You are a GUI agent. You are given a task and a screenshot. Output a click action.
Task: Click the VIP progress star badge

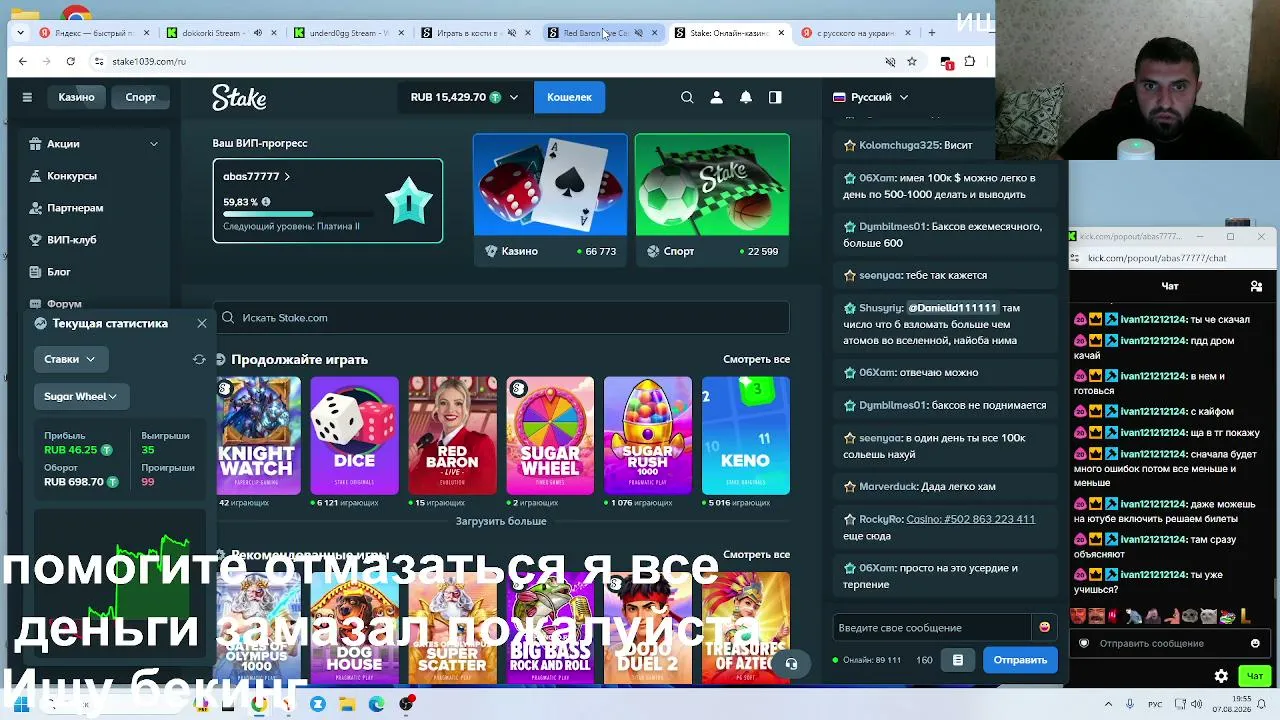[409, 200]
